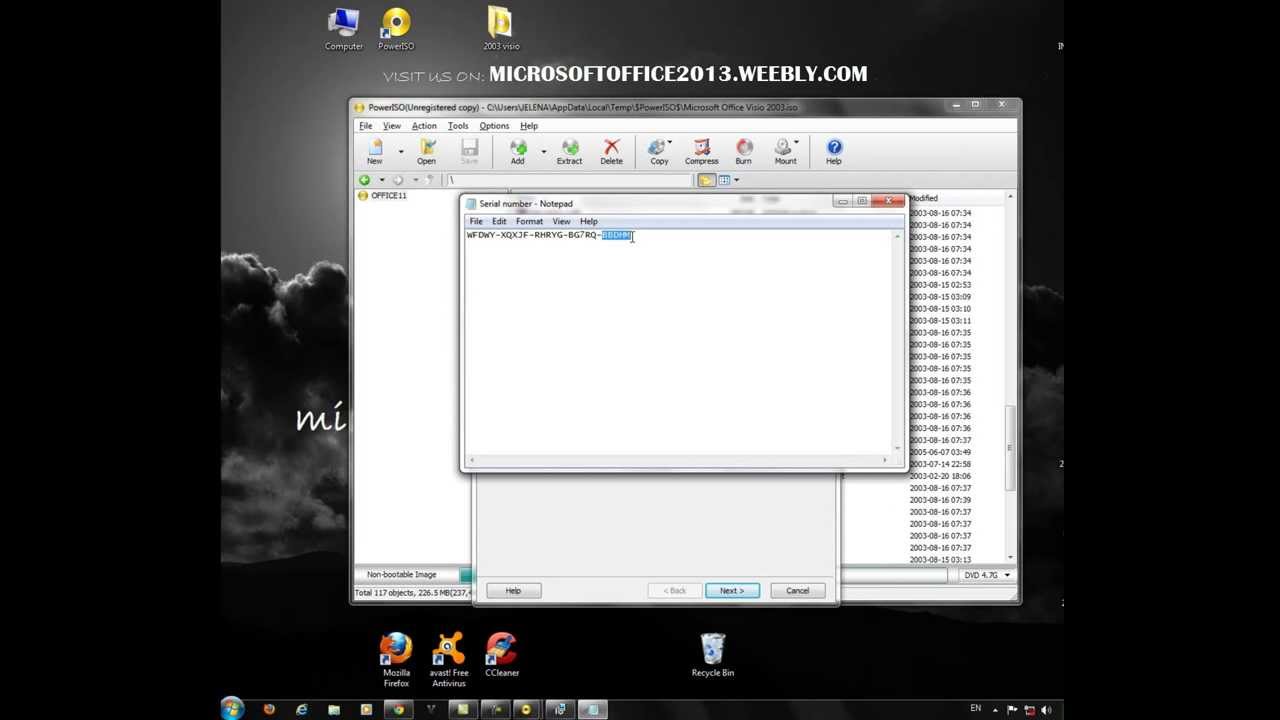Open the Format menu in Notepad
Screen dimensions: 1280x720
[x=529, y=221]
